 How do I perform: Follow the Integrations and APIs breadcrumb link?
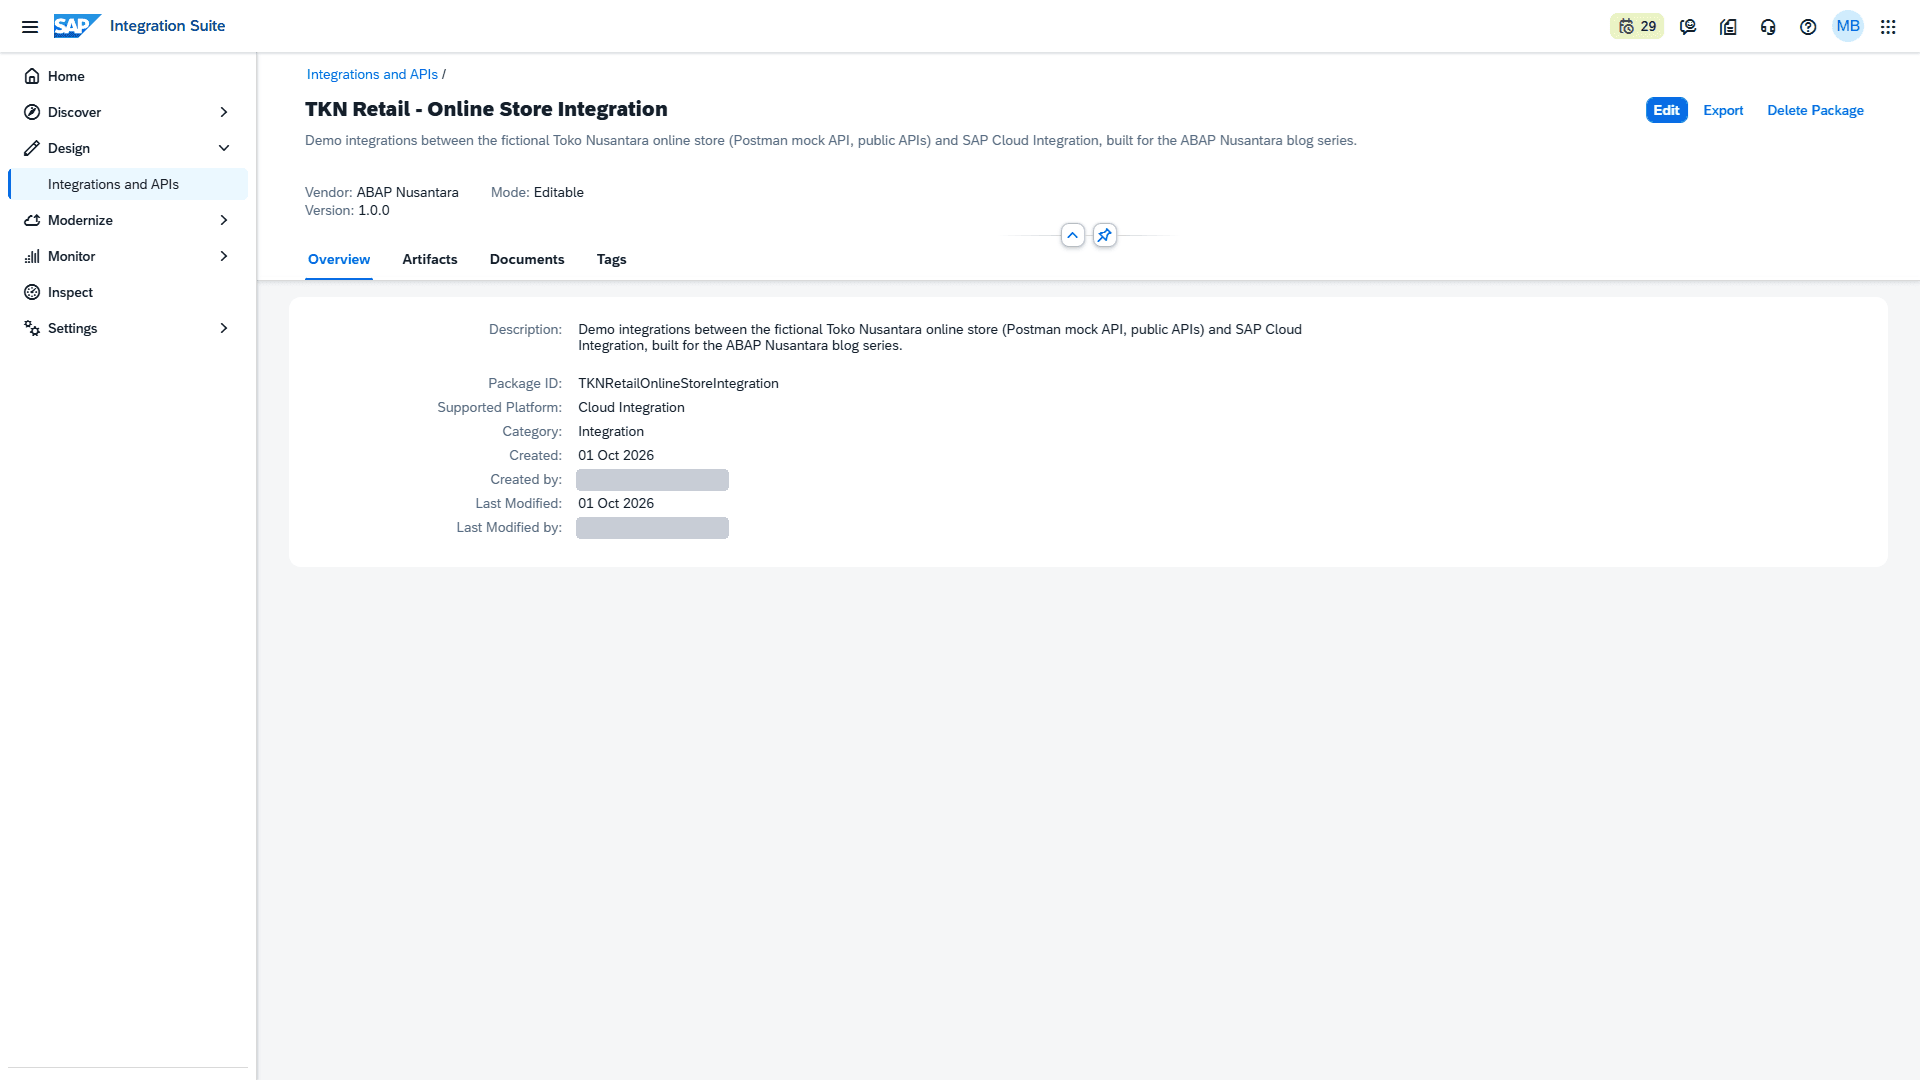[x=372, y=74]
